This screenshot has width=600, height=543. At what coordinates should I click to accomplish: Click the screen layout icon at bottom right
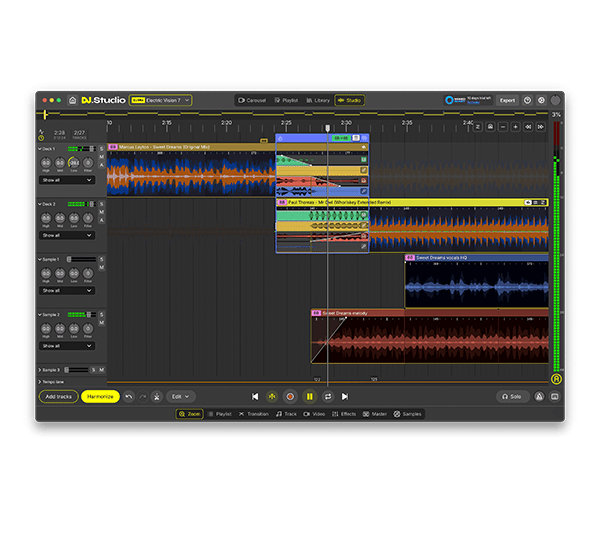pos(554,397)
